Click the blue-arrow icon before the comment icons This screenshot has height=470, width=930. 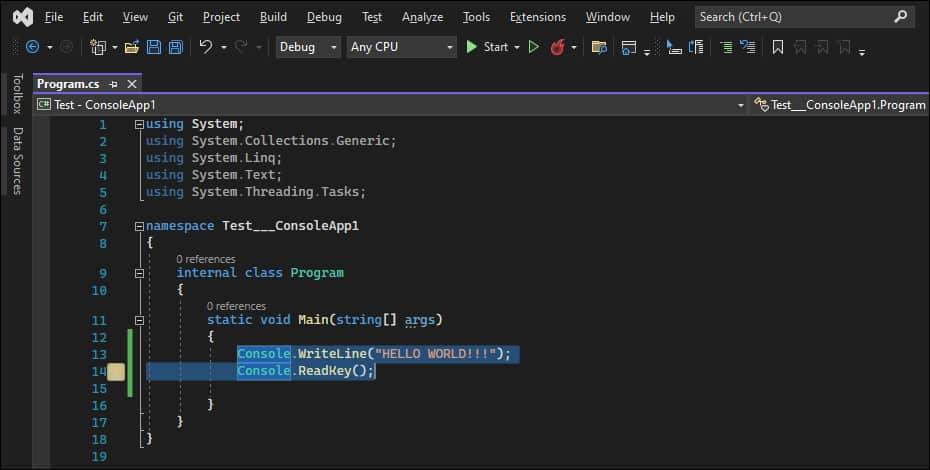674,47
